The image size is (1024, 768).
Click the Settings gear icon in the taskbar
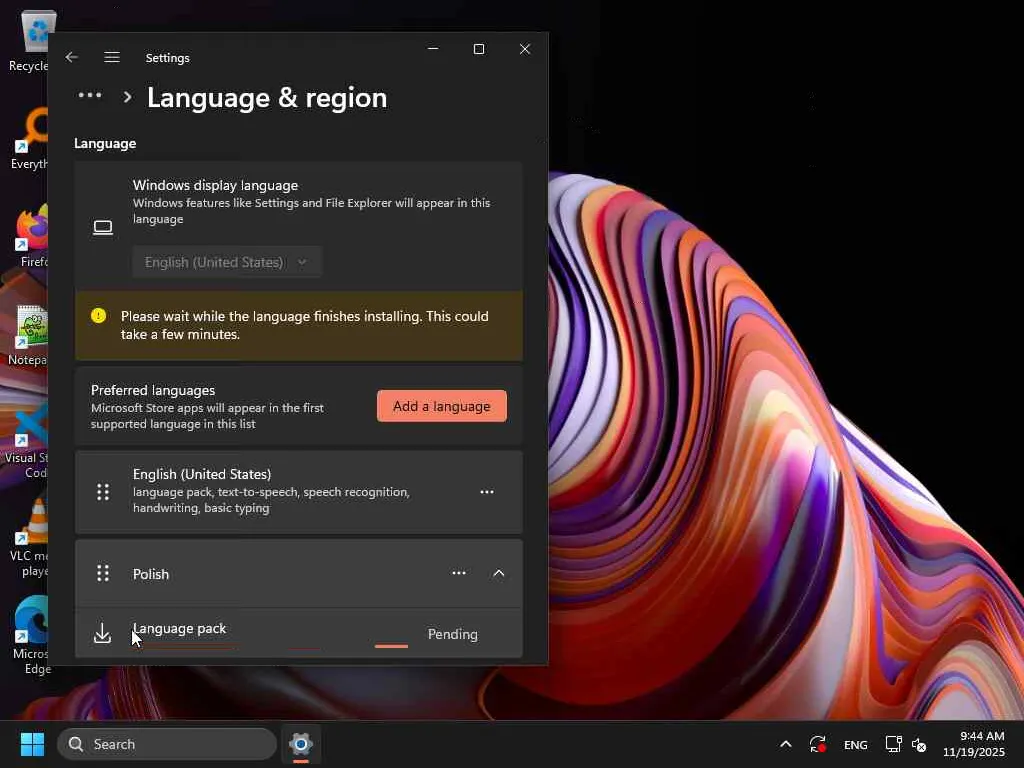click(x=301, y=744)
